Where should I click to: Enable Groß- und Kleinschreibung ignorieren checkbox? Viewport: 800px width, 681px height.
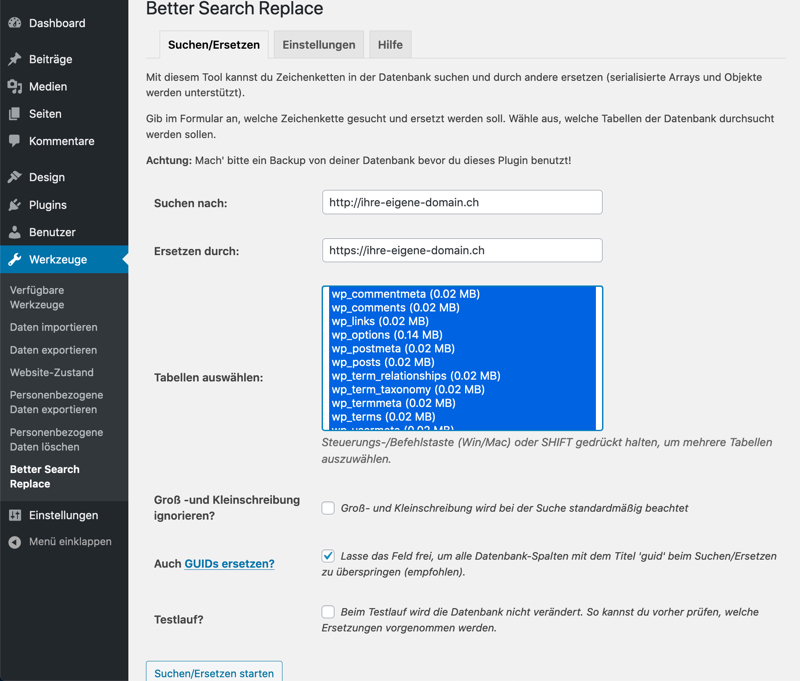pyautogui.click(x=328, y=508)
